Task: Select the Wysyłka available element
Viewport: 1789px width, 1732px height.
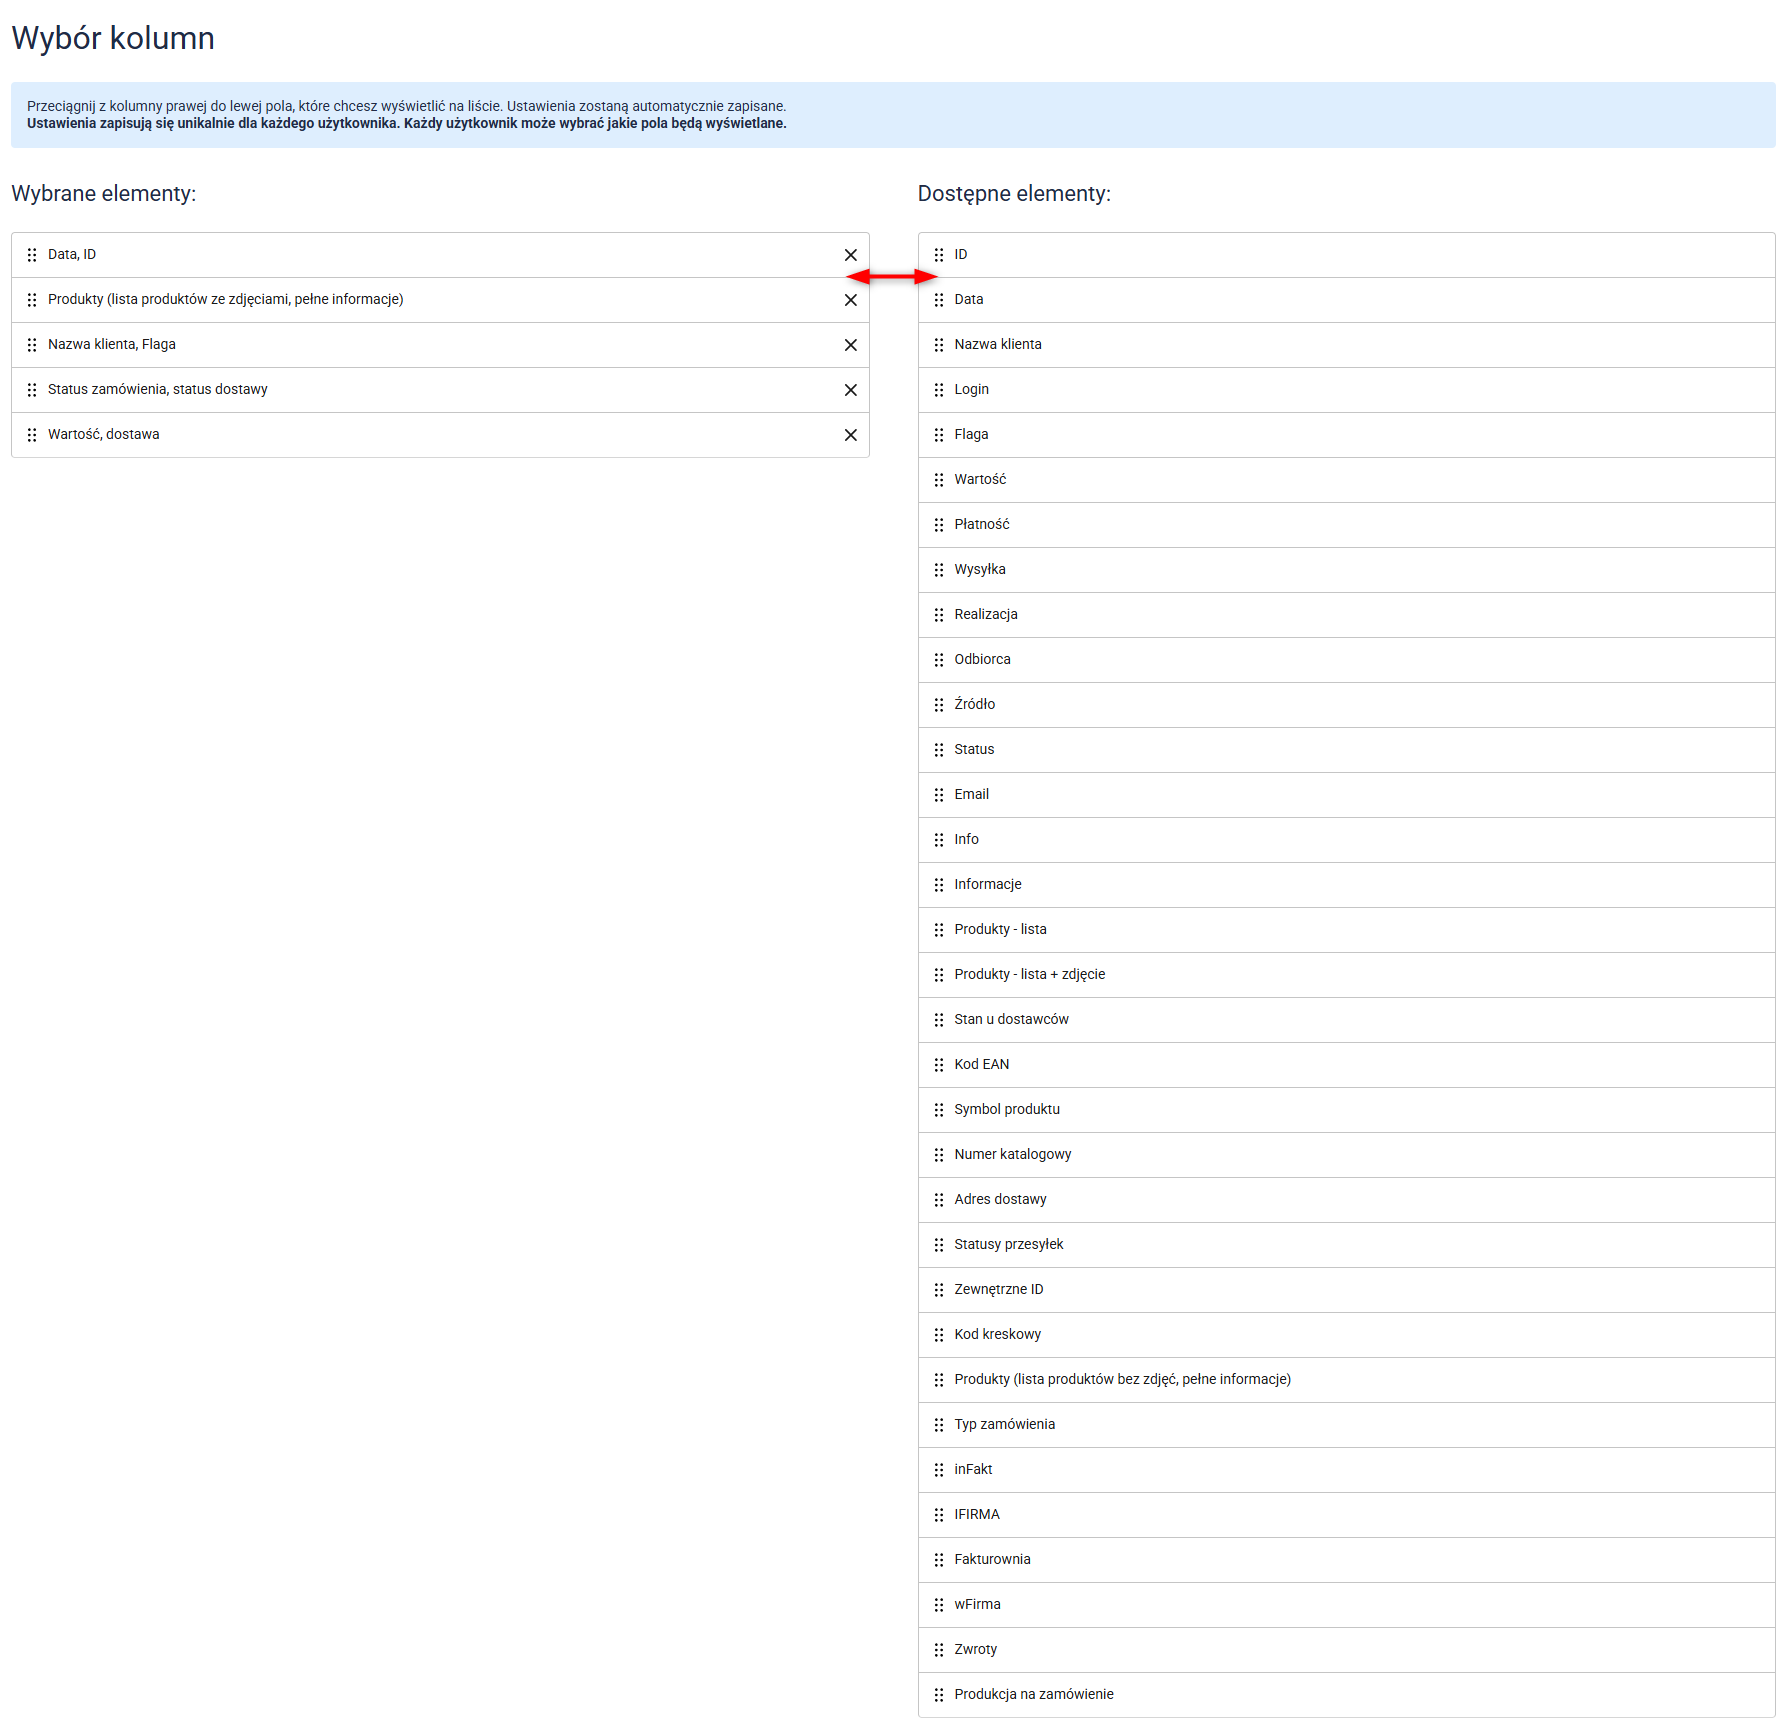Action: [980, 570]
